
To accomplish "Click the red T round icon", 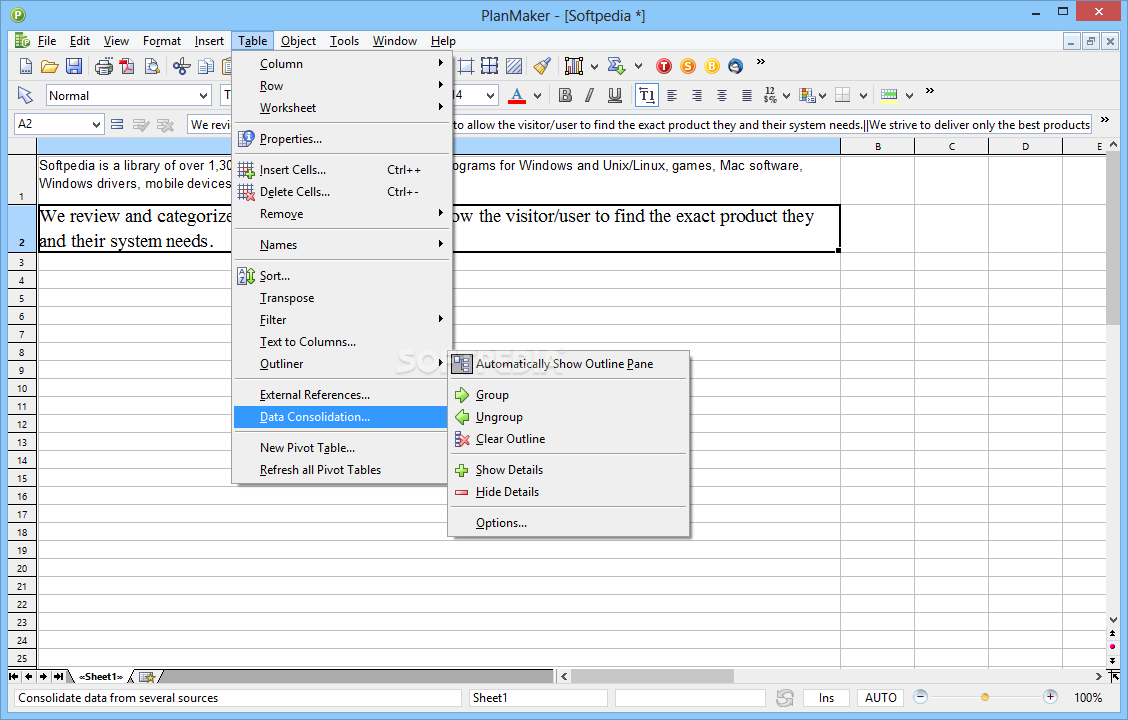I will (664, 66).
